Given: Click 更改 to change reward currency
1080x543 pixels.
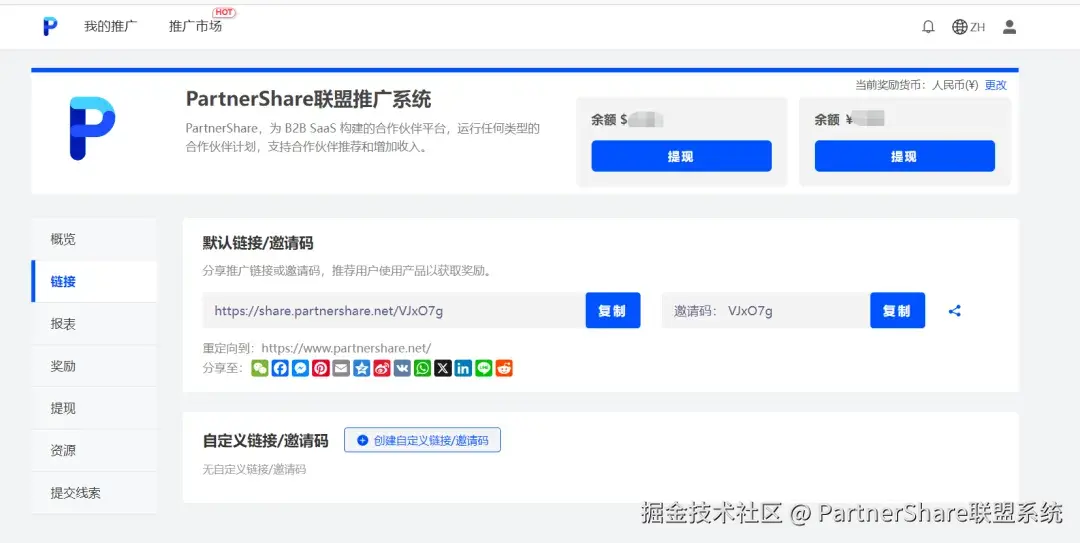Looking at the screenshot, I should coord(996,85).
